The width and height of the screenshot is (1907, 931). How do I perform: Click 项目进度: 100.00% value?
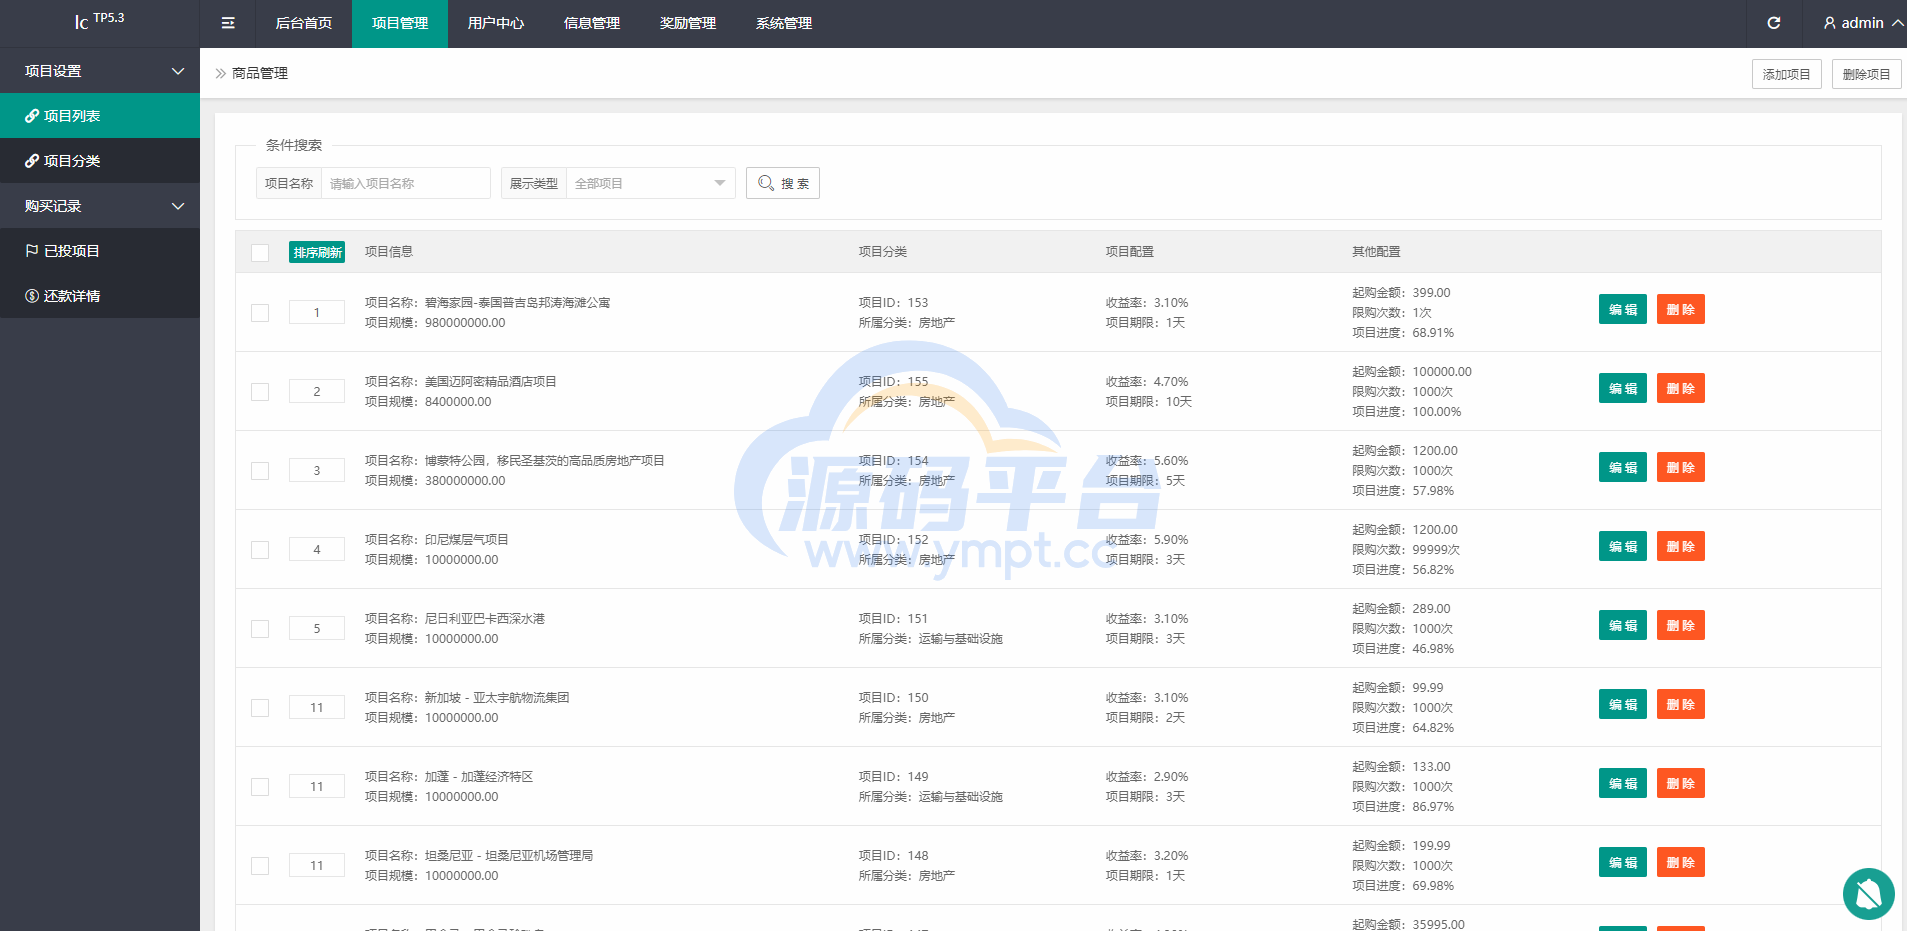click(x=1407, y=411)
